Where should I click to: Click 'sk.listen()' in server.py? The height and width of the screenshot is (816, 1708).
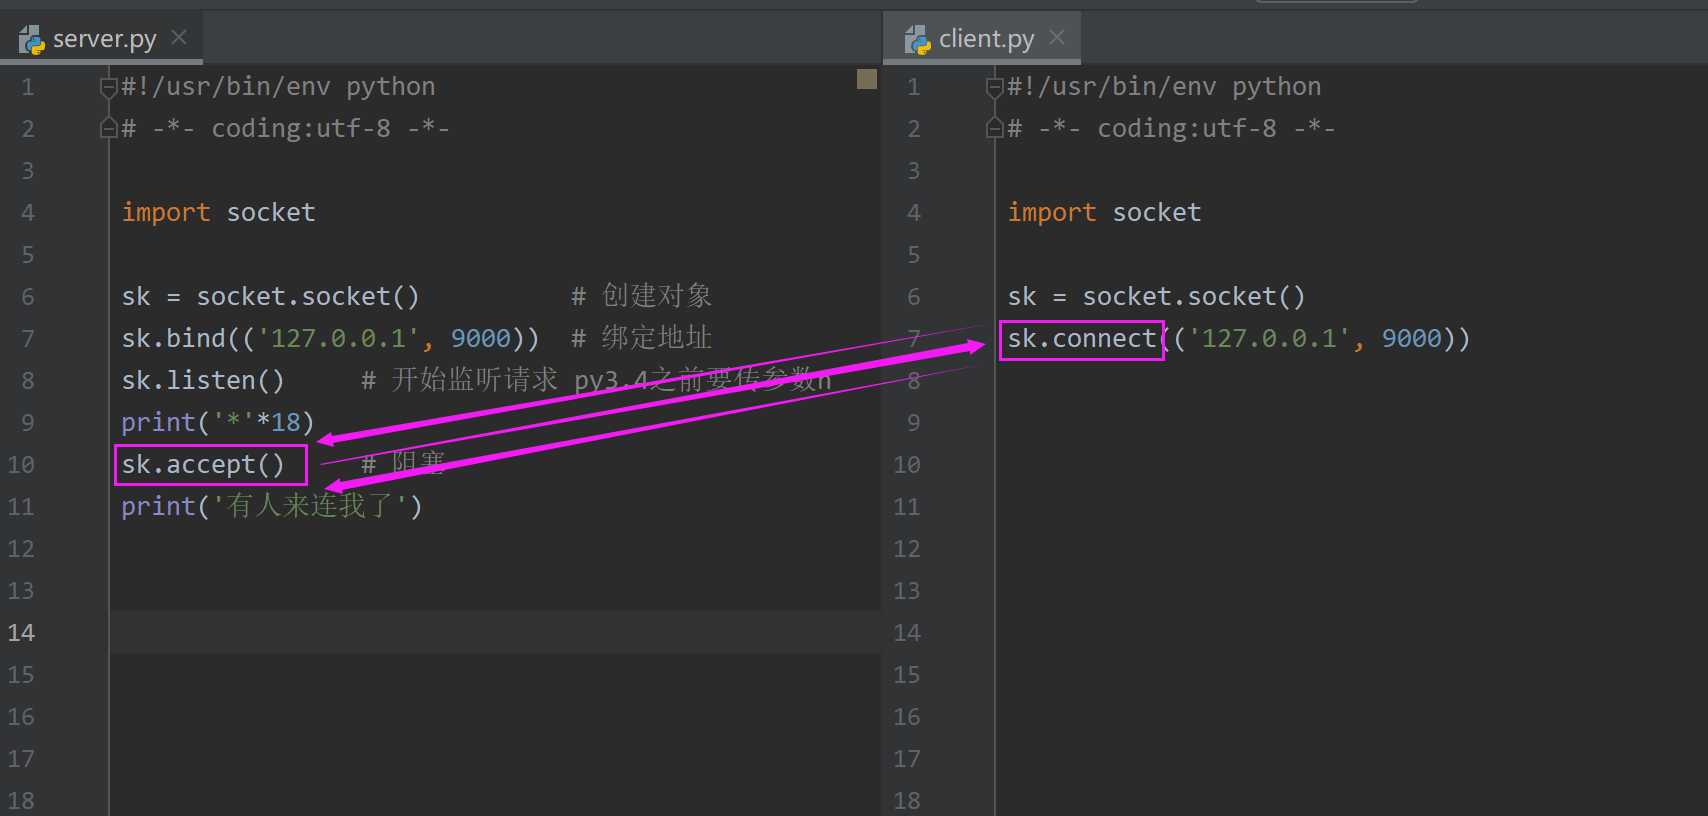pos(203,380)
